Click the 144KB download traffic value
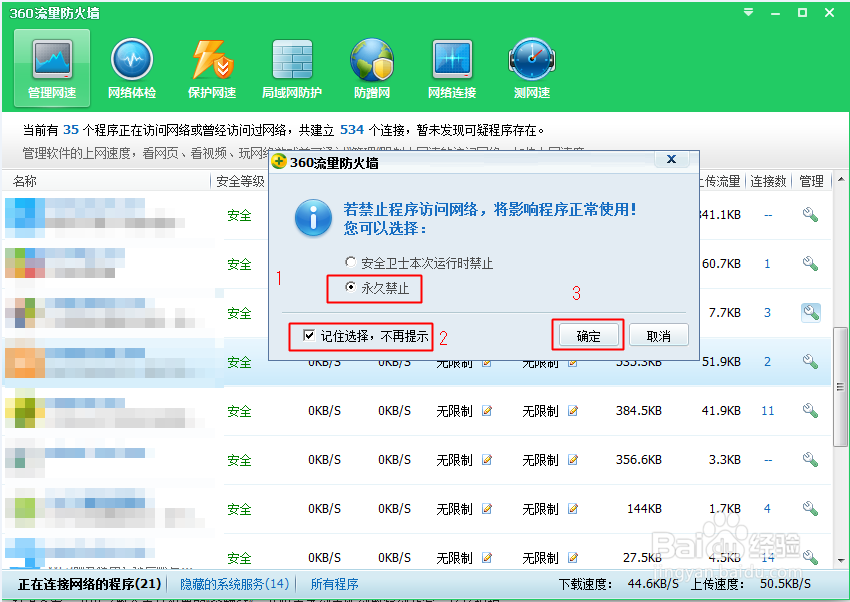 pos(645,508)
